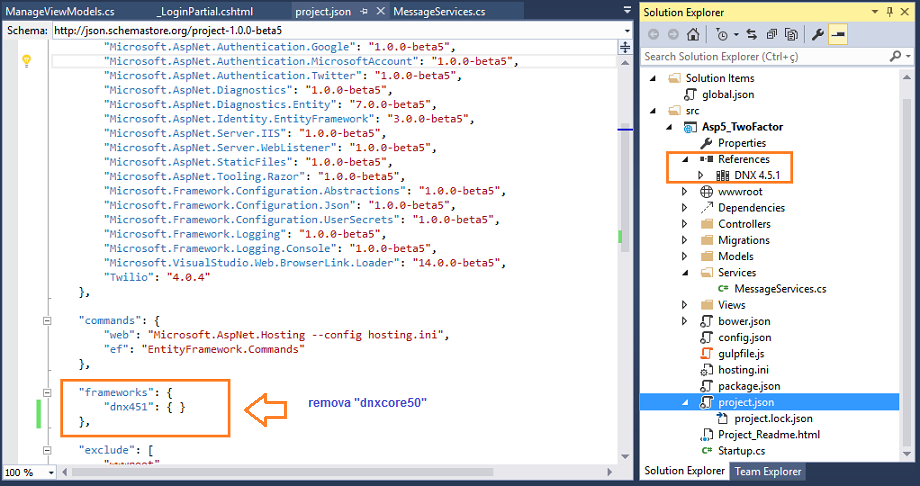The image size is (920, 486).
Task: Select package.json in Solution Explorer
Action: [749, 386]
